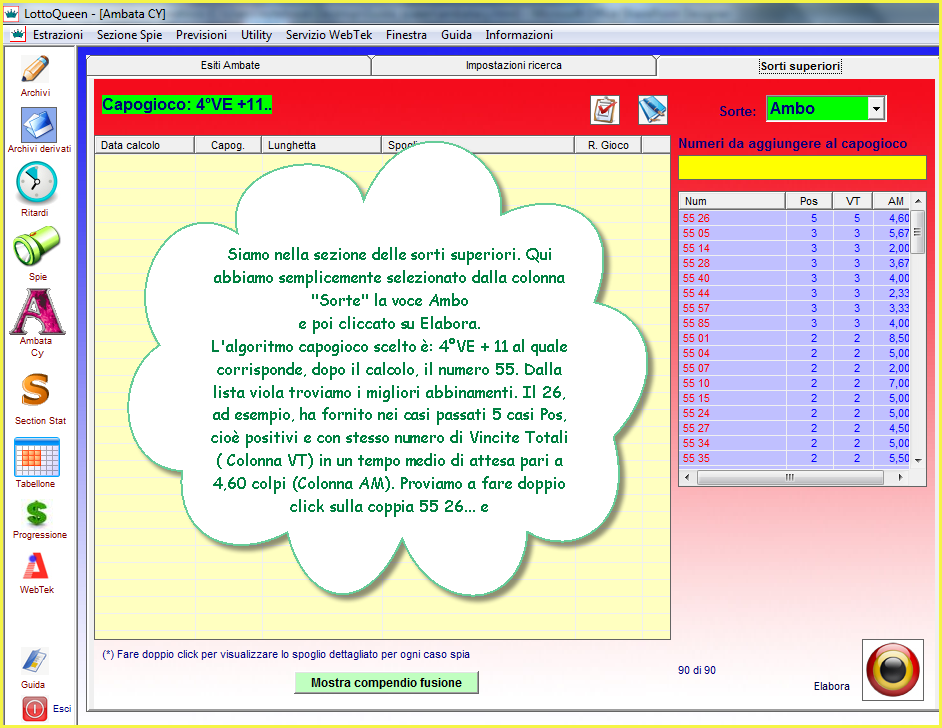Click the Mostra compendio fusione button
This screenshot has width=942, height=728.
[x=386, y=682]
